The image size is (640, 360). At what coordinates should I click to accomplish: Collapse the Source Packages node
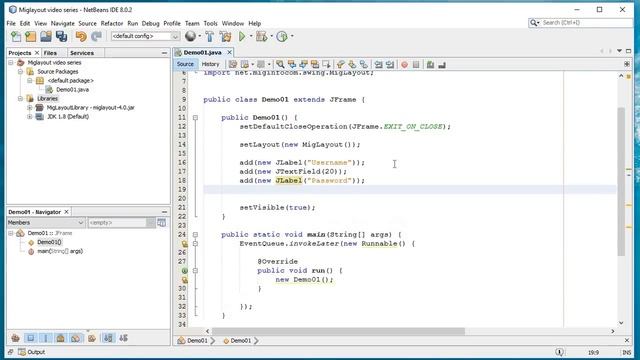tap(20, 71)
